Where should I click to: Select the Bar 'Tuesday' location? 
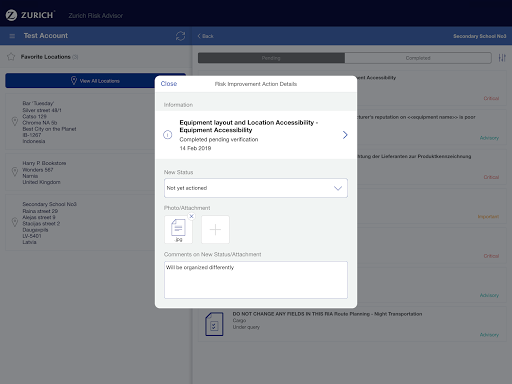(80, 122)
